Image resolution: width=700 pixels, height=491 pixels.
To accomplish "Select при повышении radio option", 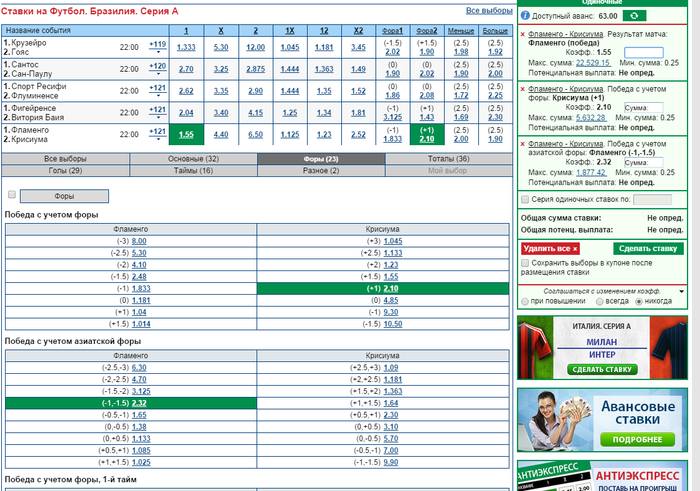I will pos(525,301).
